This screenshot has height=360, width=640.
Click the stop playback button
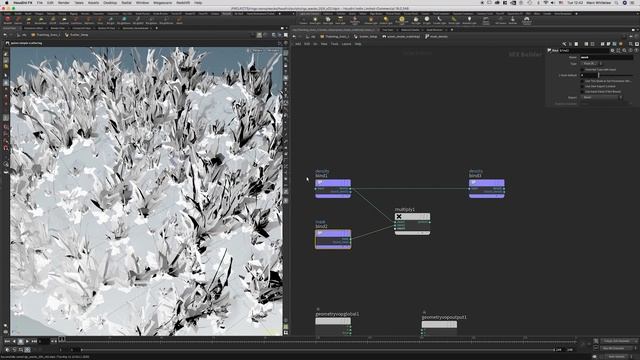[x=20, y=341]
